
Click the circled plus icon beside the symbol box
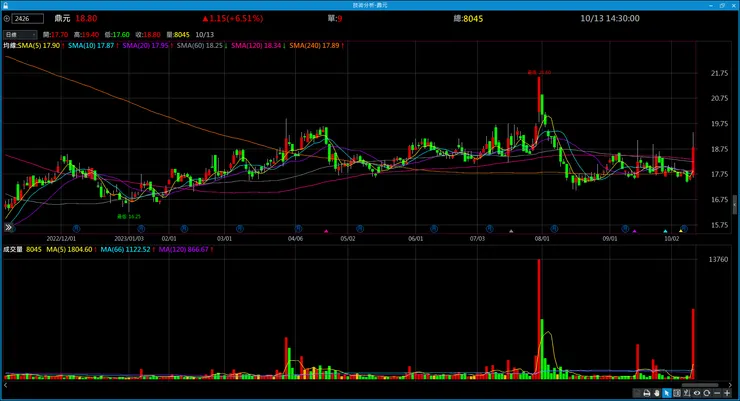coord(7,19)
